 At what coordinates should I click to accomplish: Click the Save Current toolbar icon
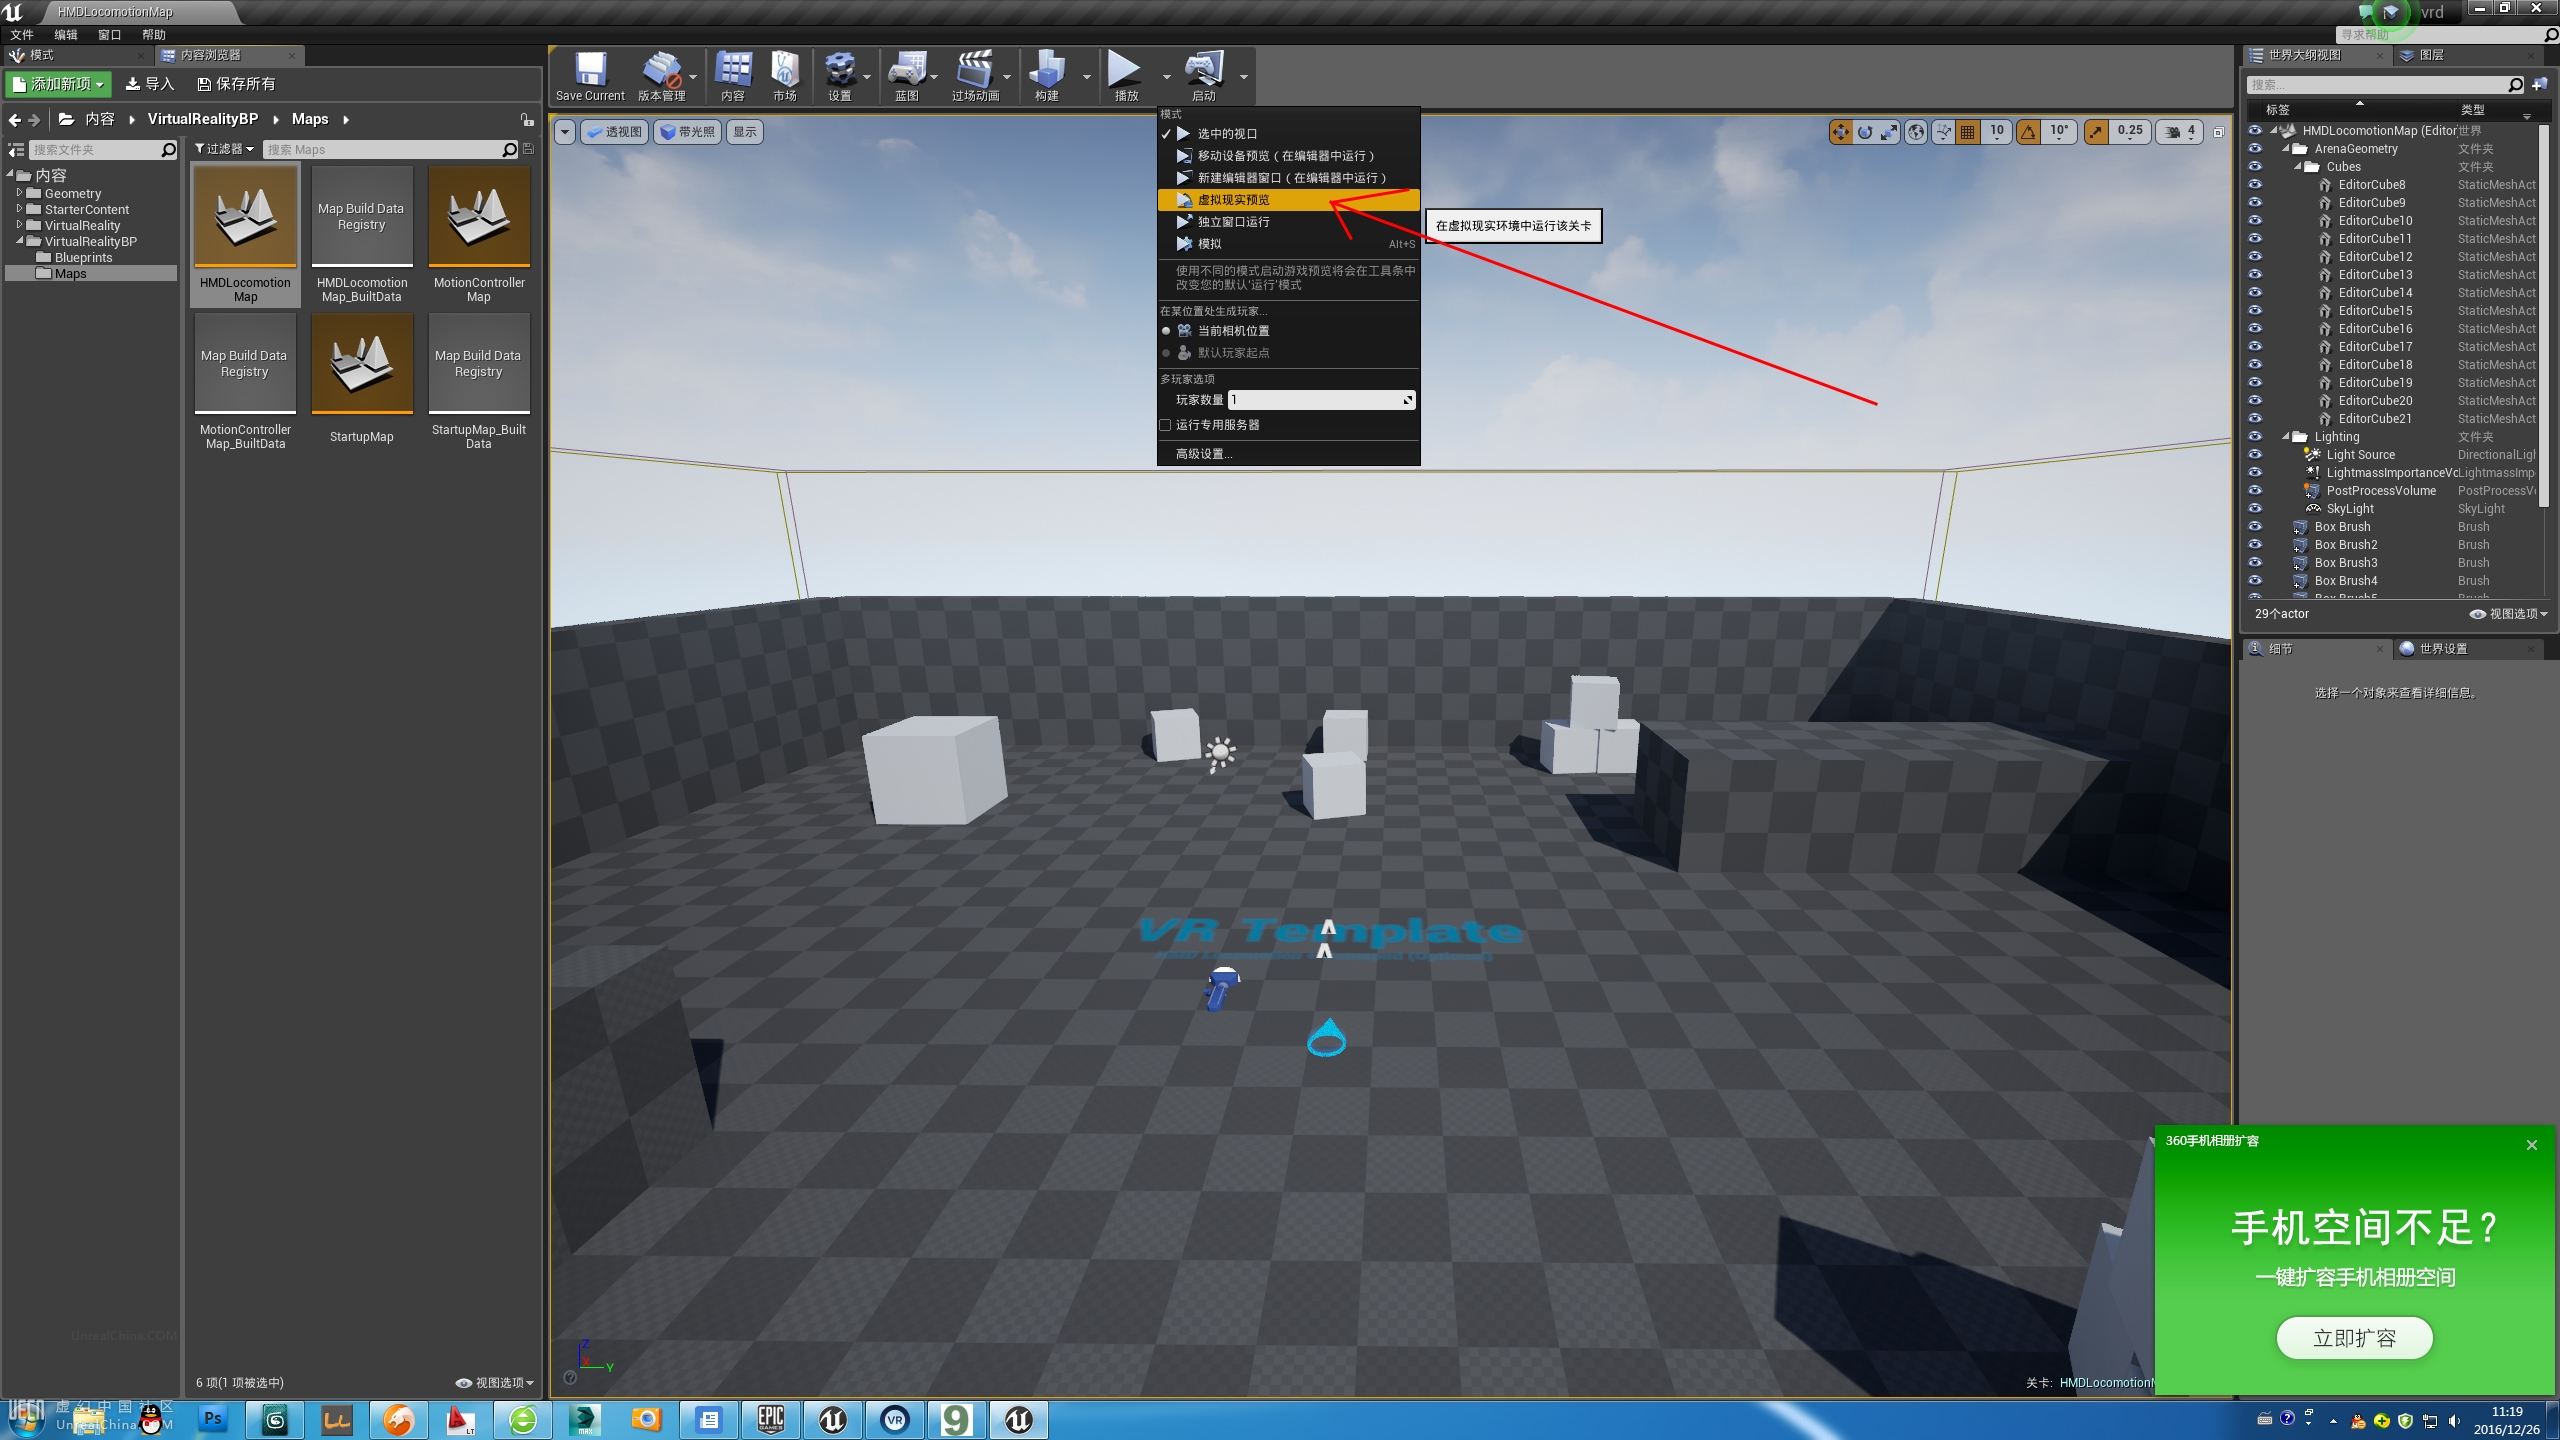590,70
